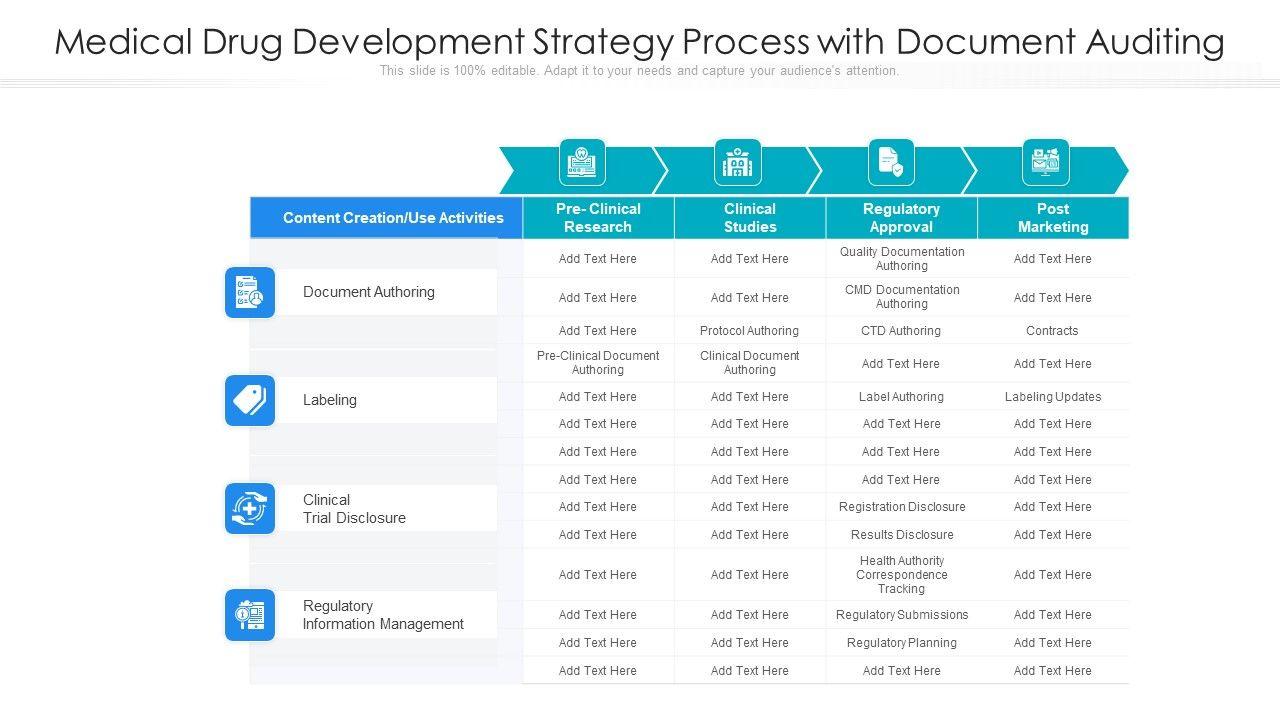Select the Clinical Trial Disclosure label
The width and height of the screenshot is (1280, 720).
pos(354,509)
